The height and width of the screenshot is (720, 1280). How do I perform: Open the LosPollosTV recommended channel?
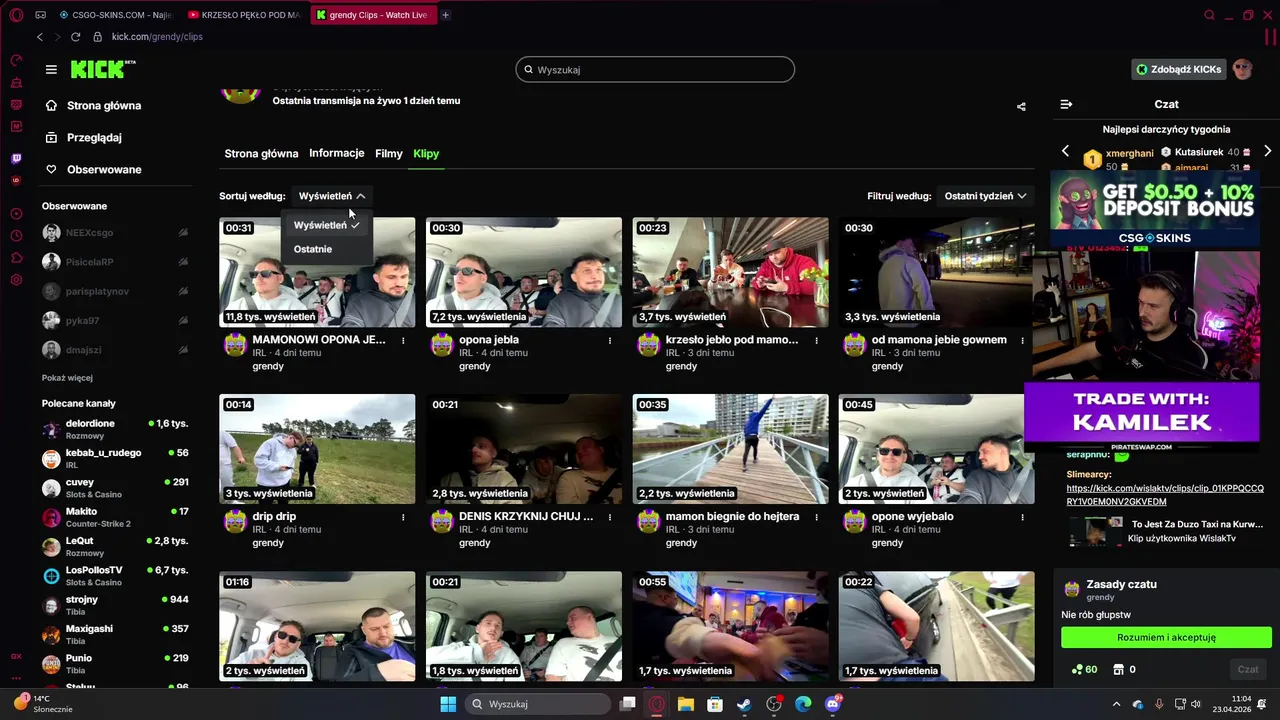point(115,575)
